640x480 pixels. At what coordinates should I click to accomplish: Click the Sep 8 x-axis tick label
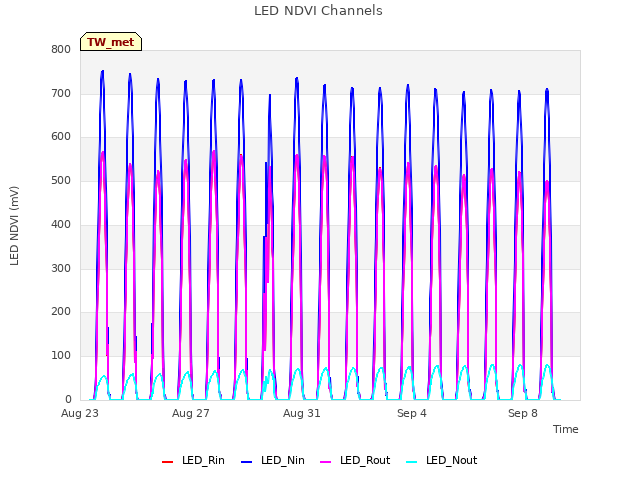[x=523, y=413]
